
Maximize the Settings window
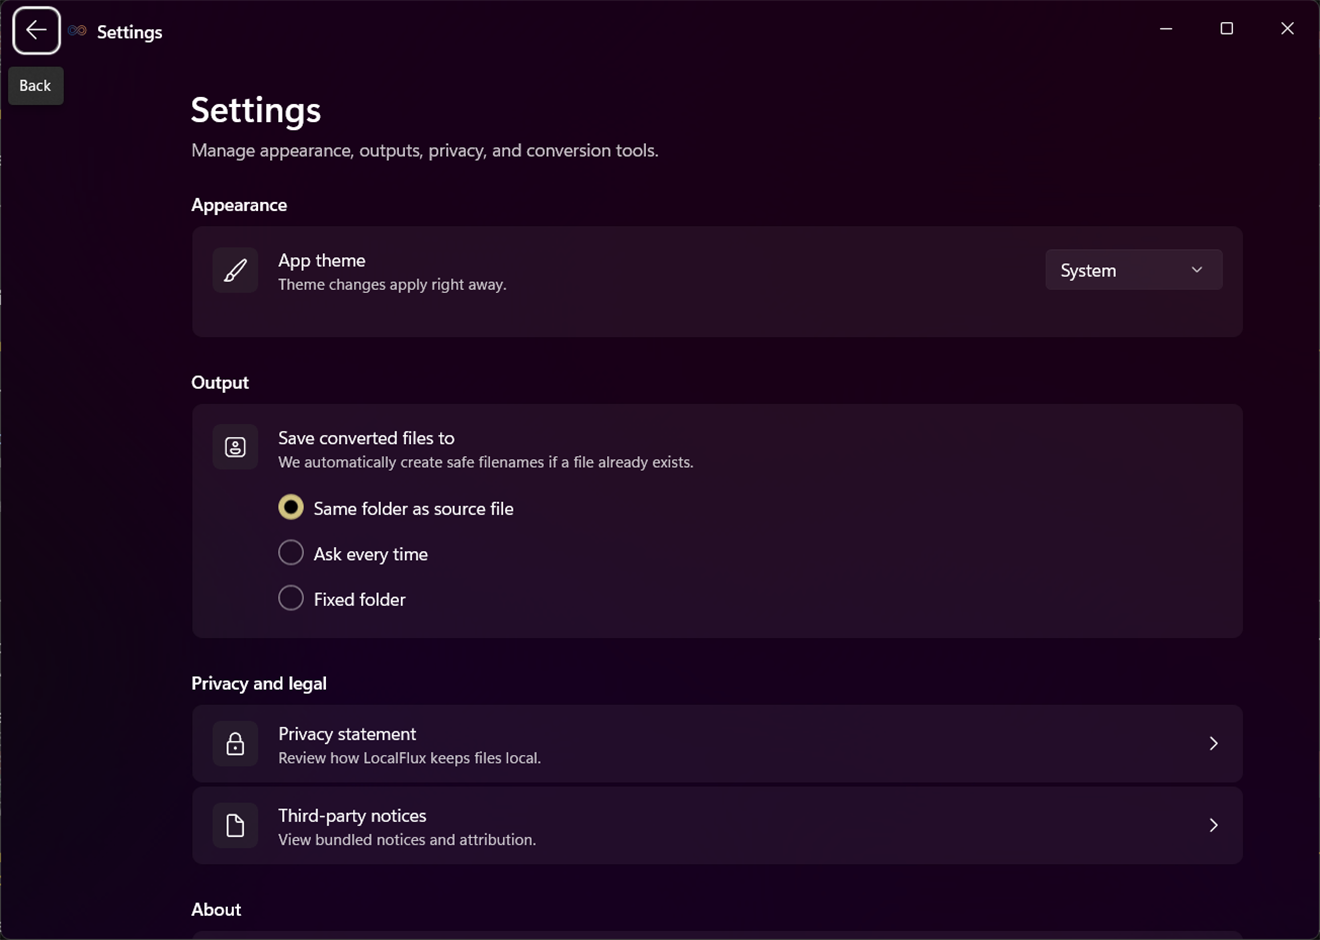coord(1227,29)
